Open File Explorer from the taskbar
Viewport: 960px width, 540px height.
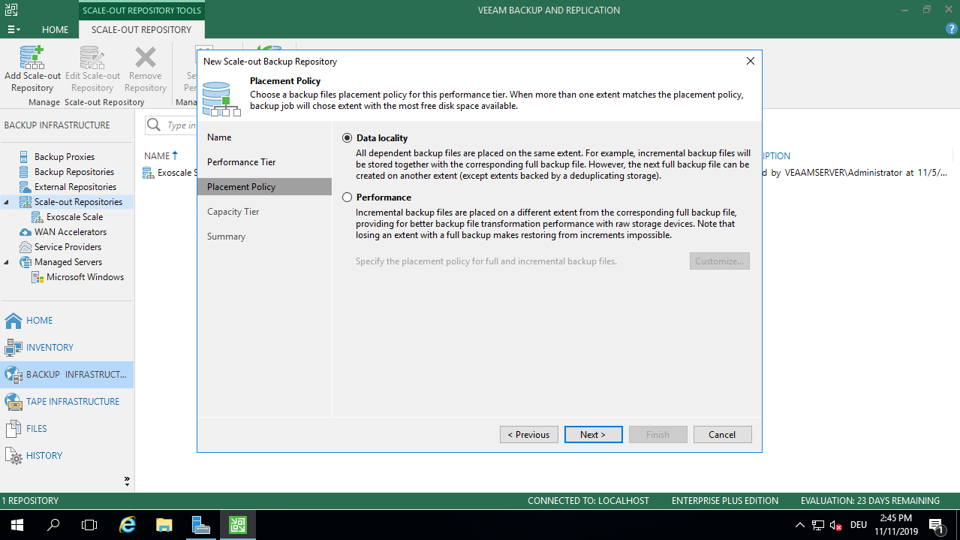[x=164, y=525]
